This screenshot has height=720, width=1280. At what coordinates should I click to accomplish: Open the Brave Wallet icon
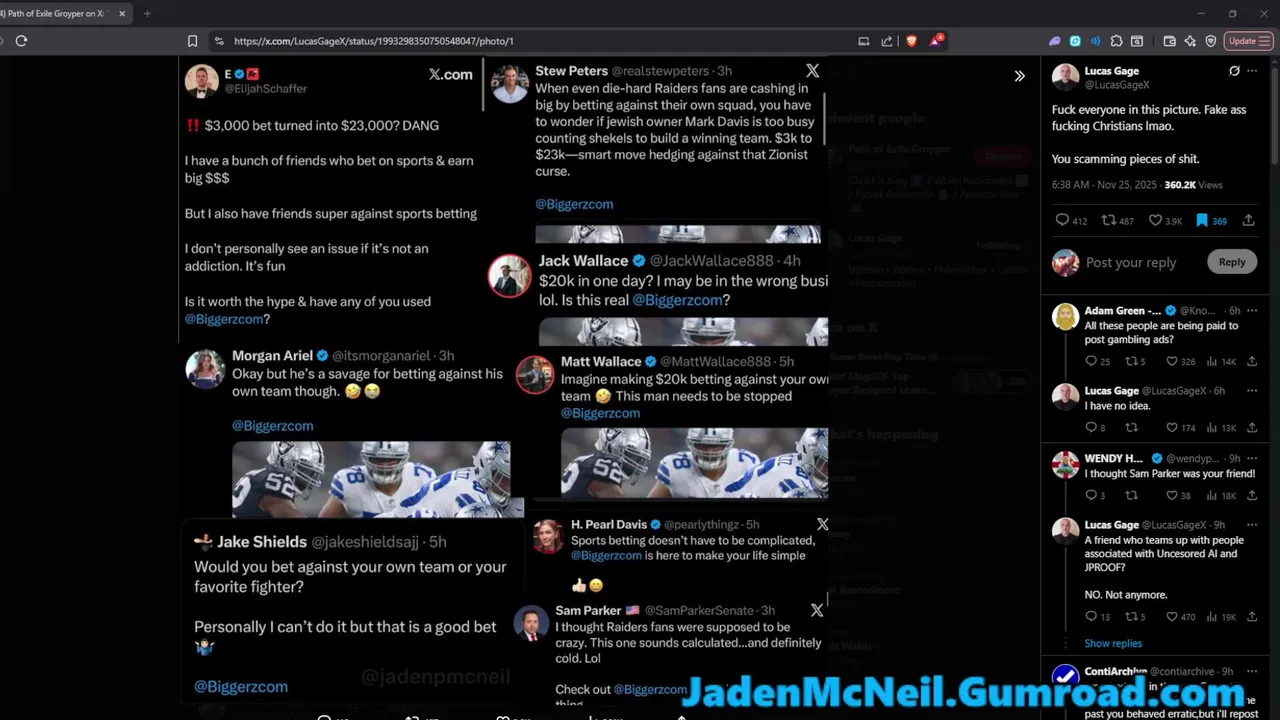[x=1169, y=41]
